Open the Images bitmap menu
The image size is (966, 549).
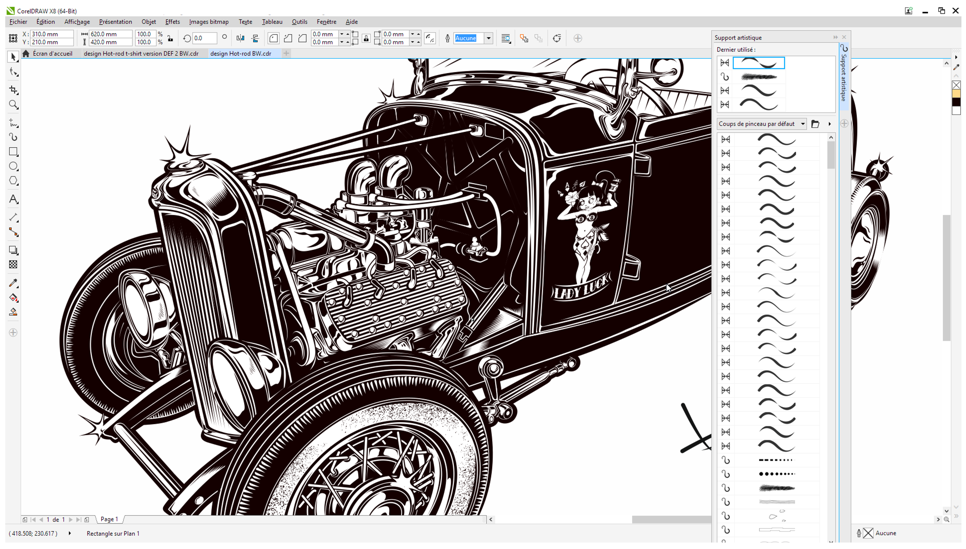pyautogui.click(x=209, y=22)
